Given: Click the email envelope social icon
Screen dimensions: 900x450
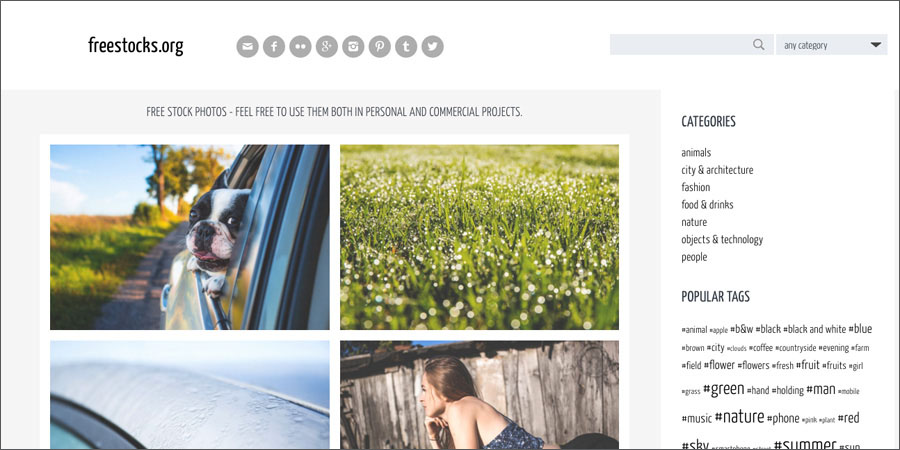Looking at the screenshot, I should (x=247, y=46).
